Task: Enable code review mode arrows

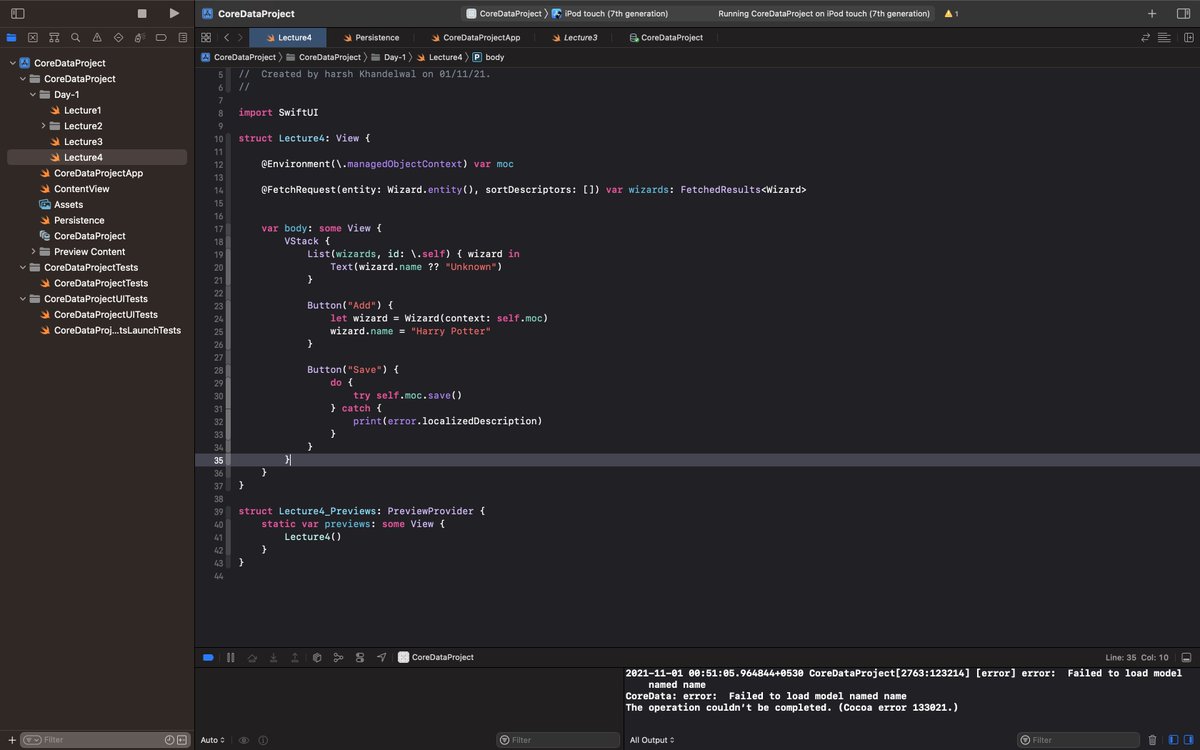Action: 1145,38
